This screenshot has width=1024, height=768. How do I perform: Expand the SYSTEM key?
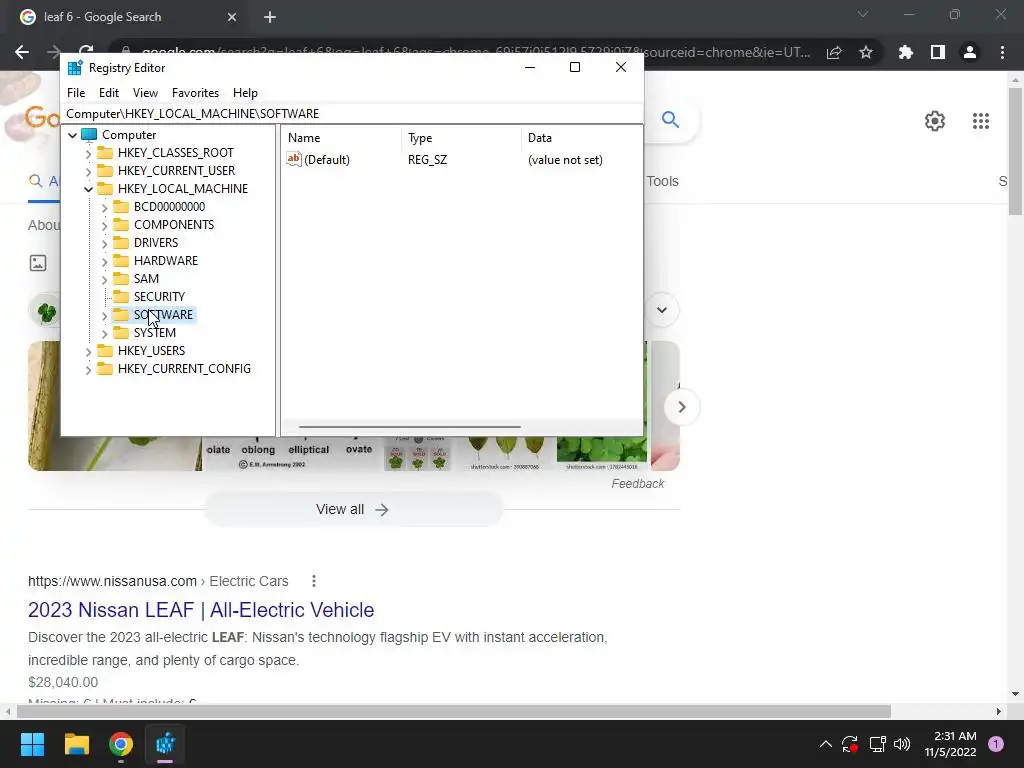point(104,334)
